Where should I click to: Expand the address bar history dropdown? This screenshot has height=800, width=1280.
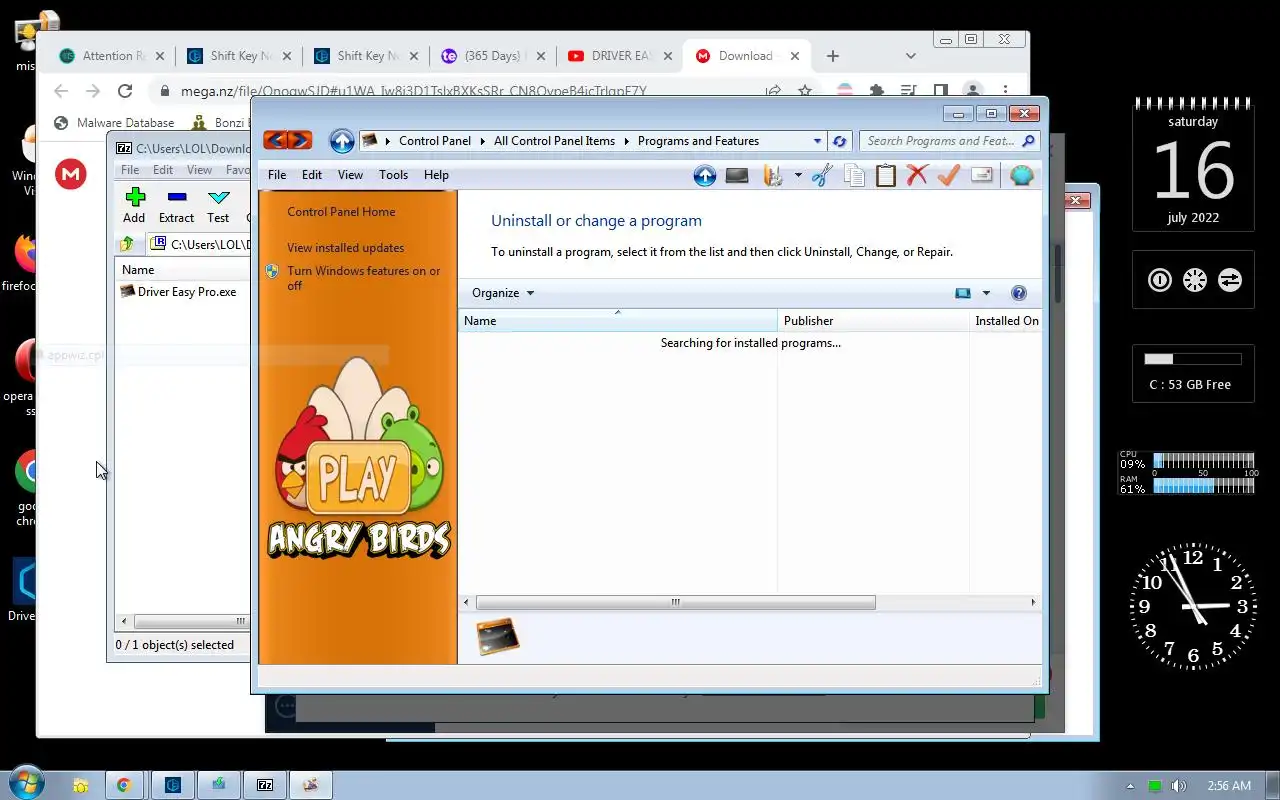tap(817, 141)
